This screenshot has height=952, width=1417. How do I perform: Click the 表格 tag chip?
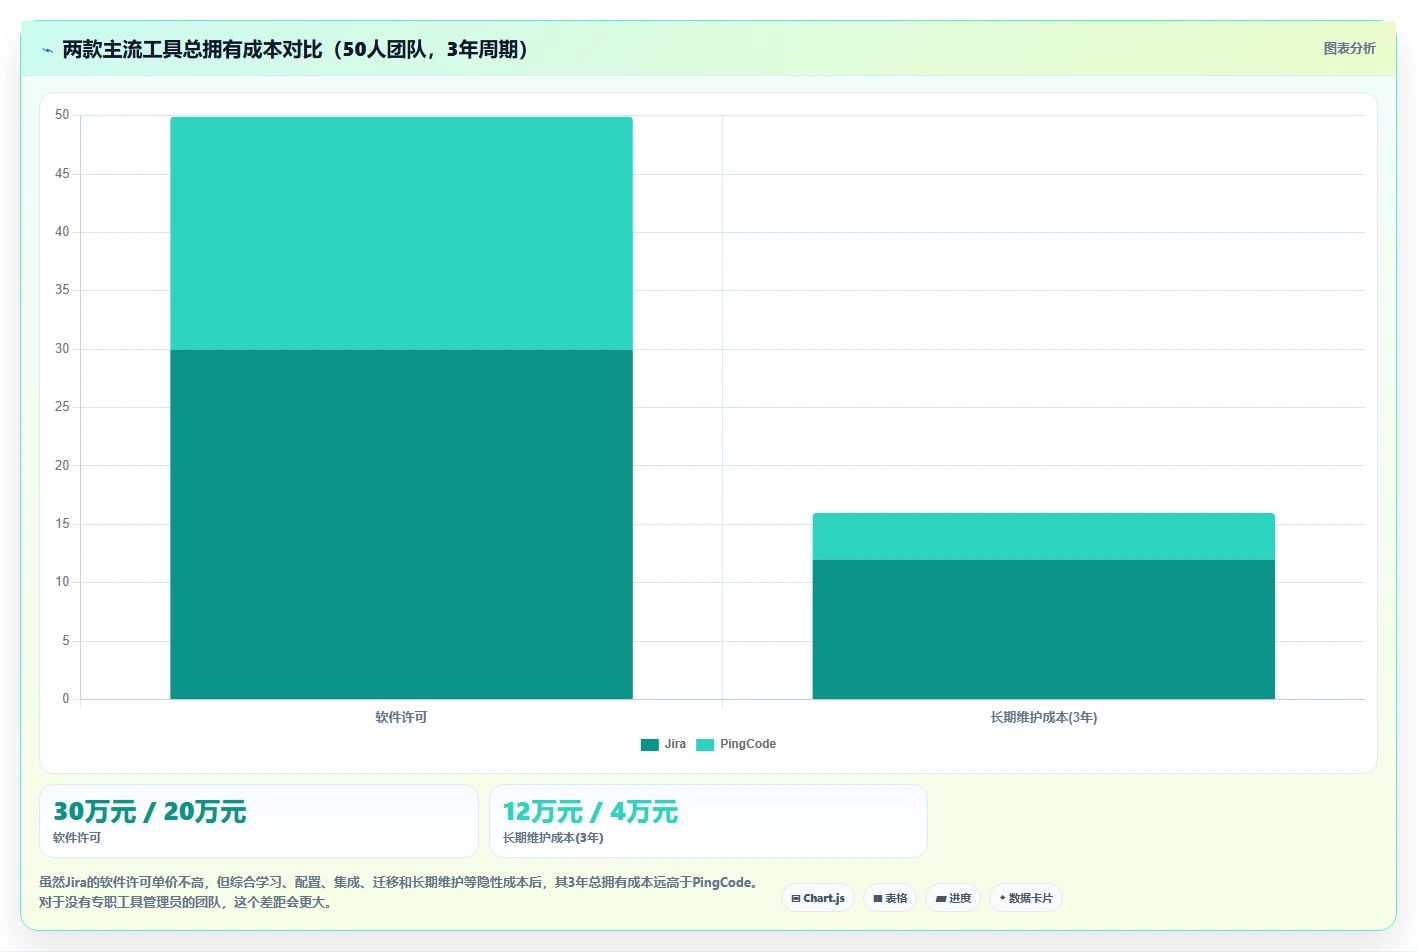click(889, 898)
